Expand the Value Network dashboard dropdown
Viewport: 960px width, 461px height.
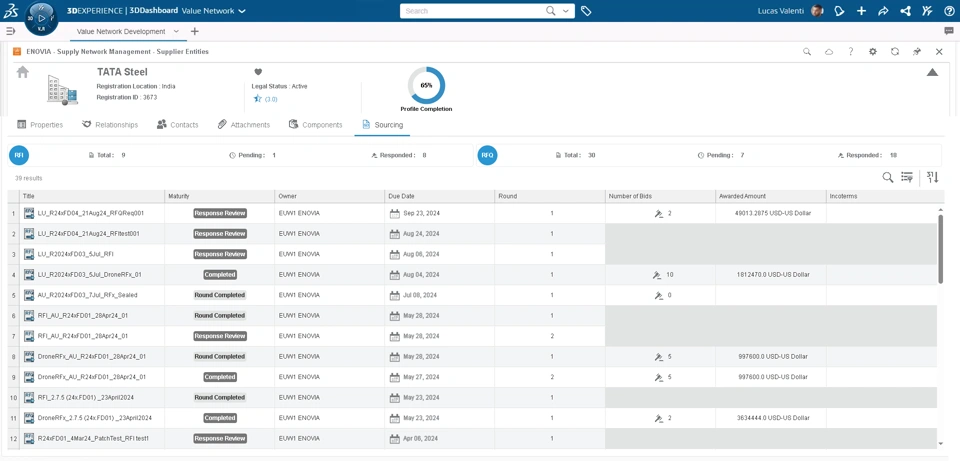click(x=242, y=11)
